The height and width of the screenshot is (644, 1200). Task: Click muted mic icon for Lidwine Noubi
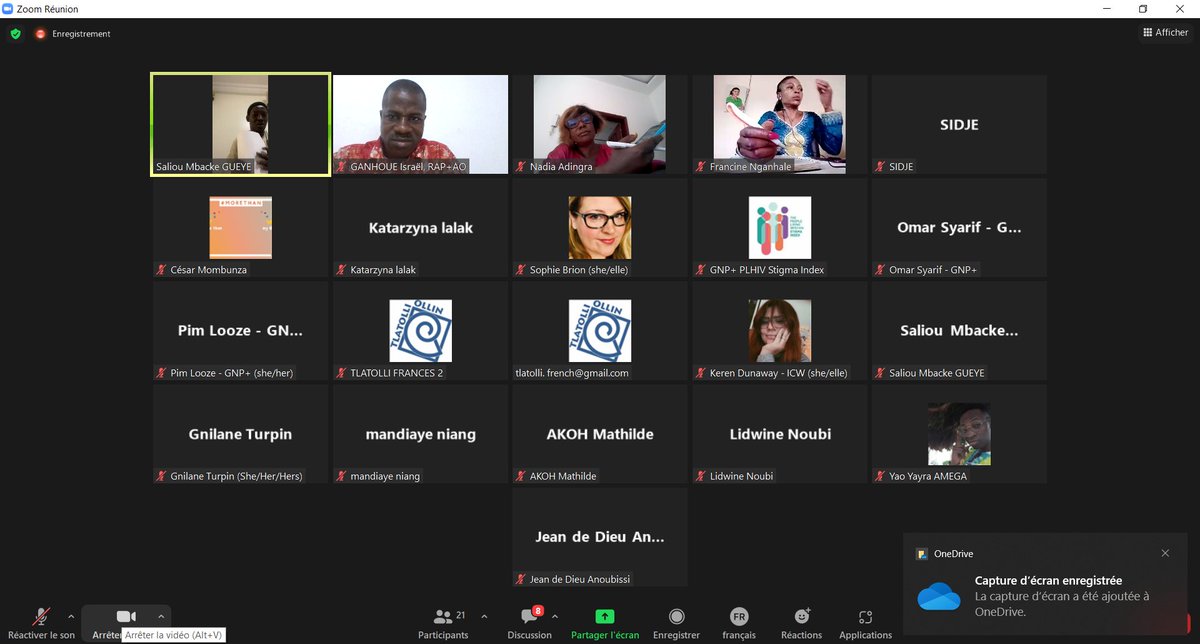click(701, 476)
